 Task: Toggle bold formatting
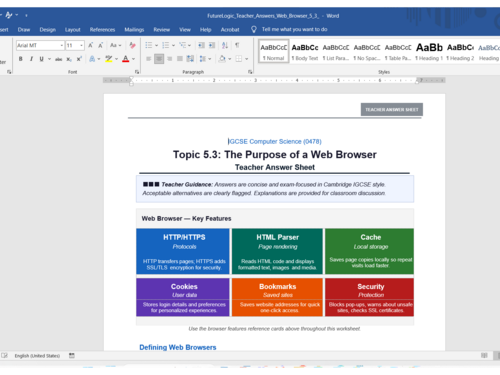pos(21,59)
